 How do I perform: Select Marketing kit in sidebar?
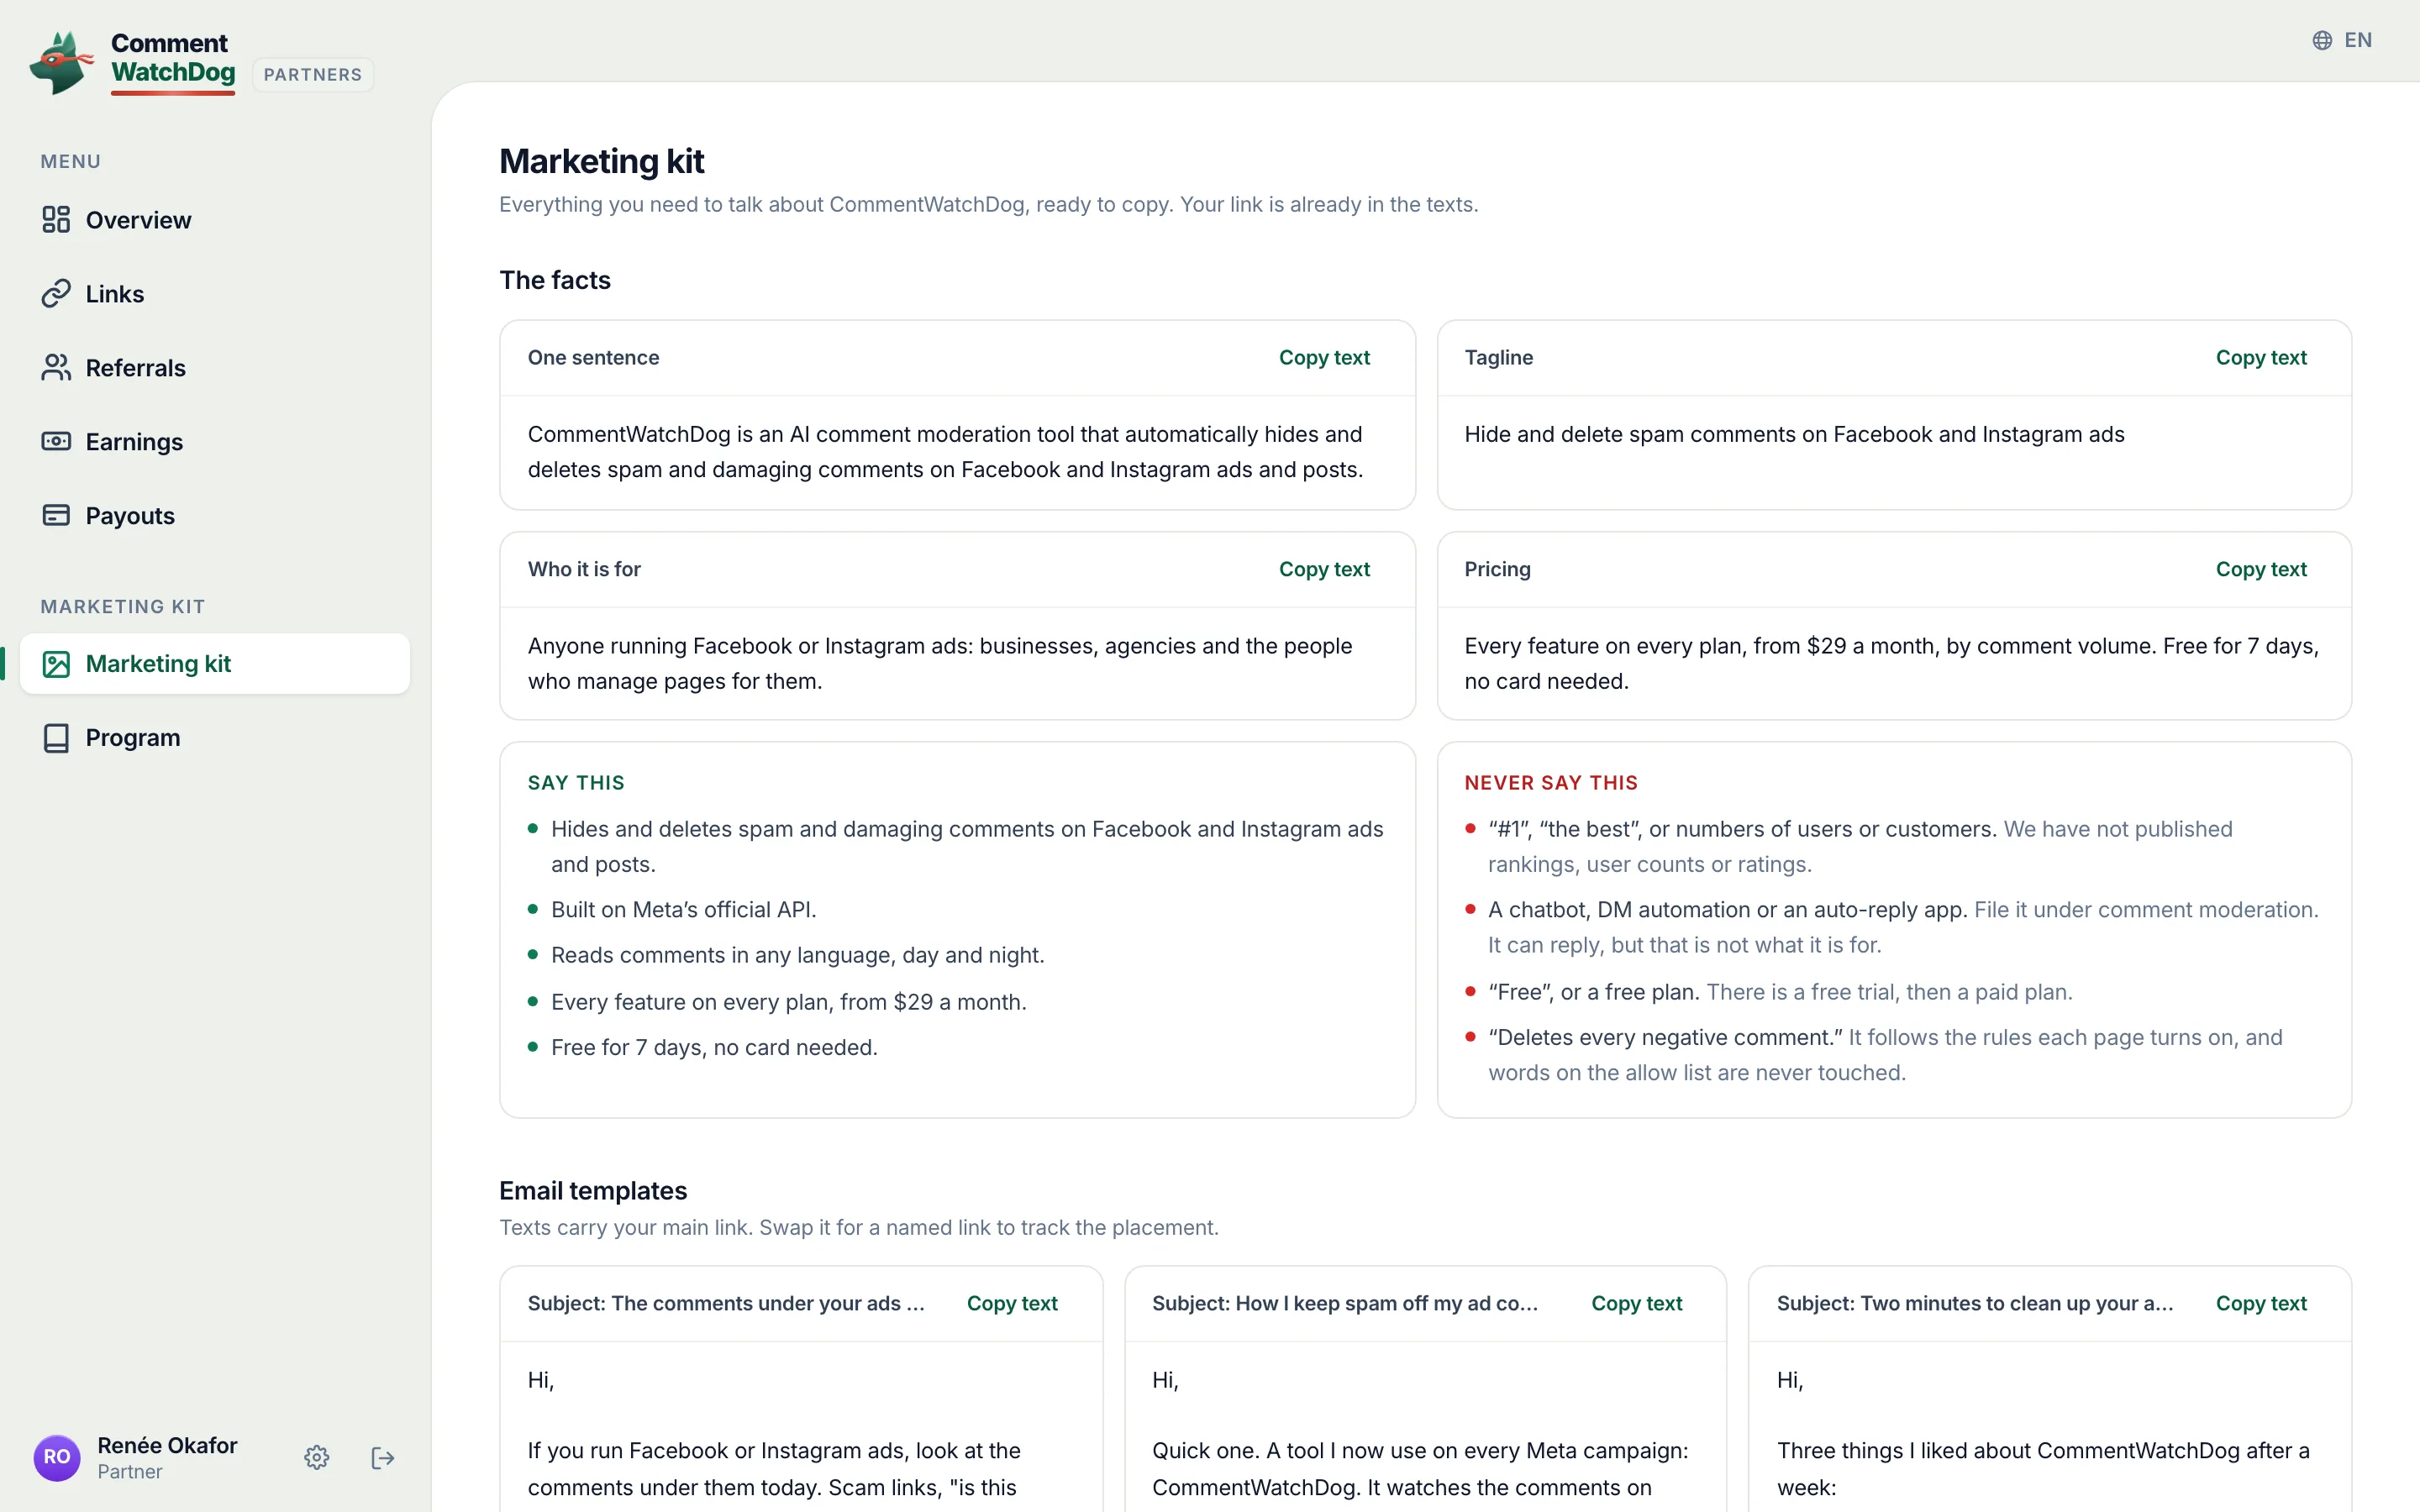[x=215, y=664]
